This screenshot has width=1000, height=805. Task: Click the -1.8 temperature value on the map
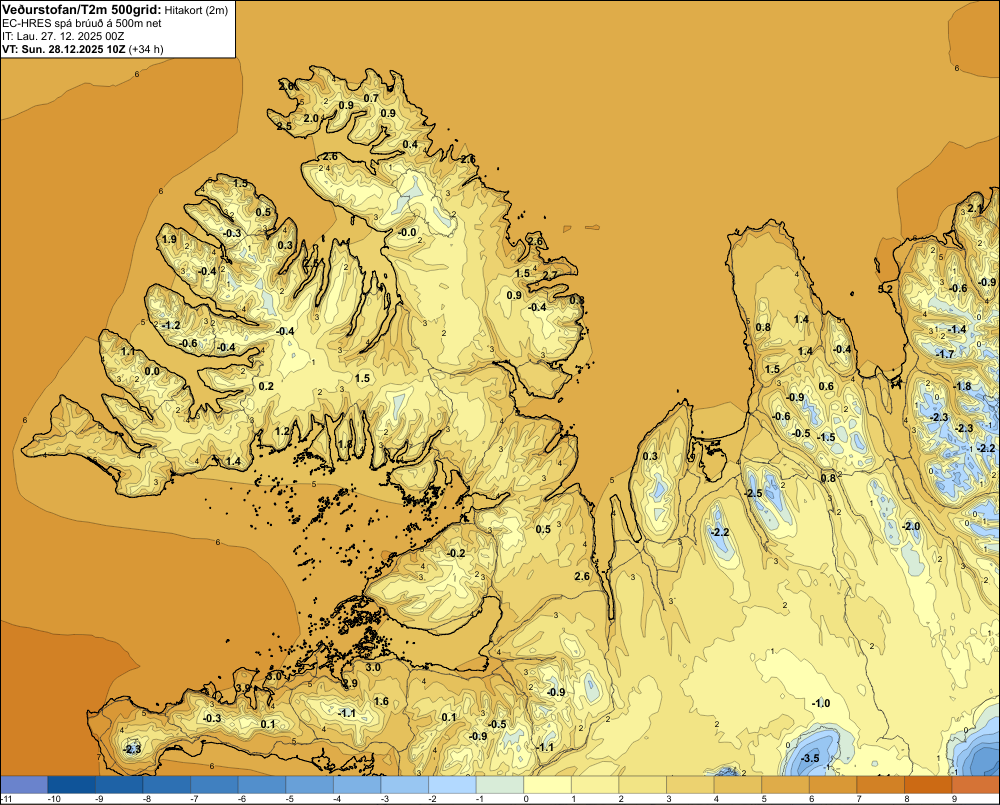pos(962,386)
